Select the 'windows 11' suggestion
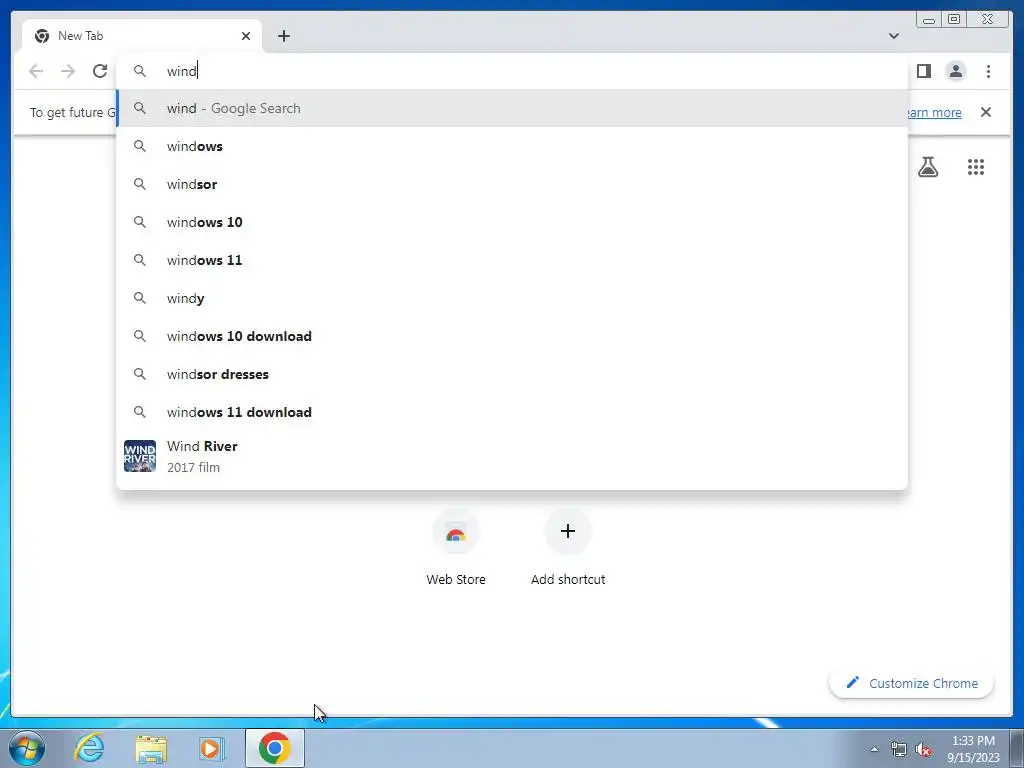Screen dimensions: 1024x768 (x=512, y=260)
